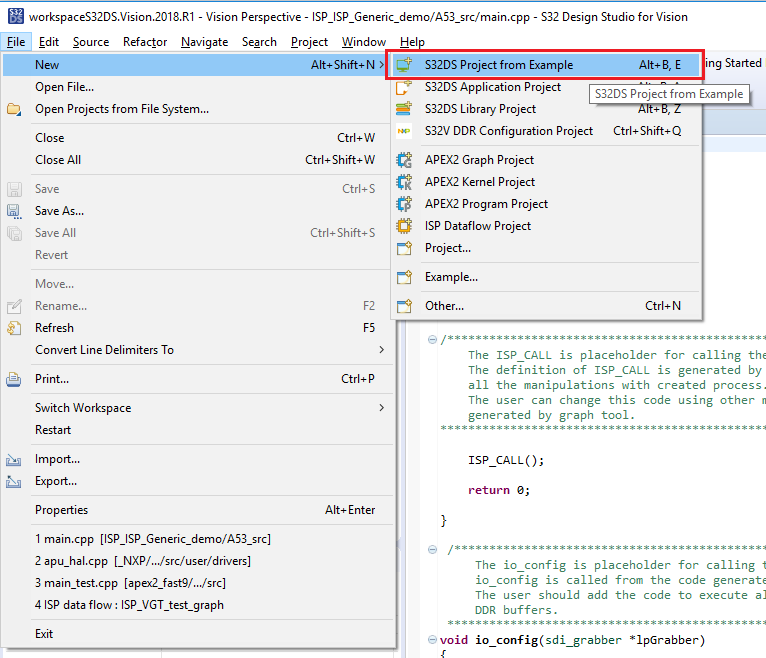Open the Help menu
Screen dimensions: 766x658
coord(412,42)
